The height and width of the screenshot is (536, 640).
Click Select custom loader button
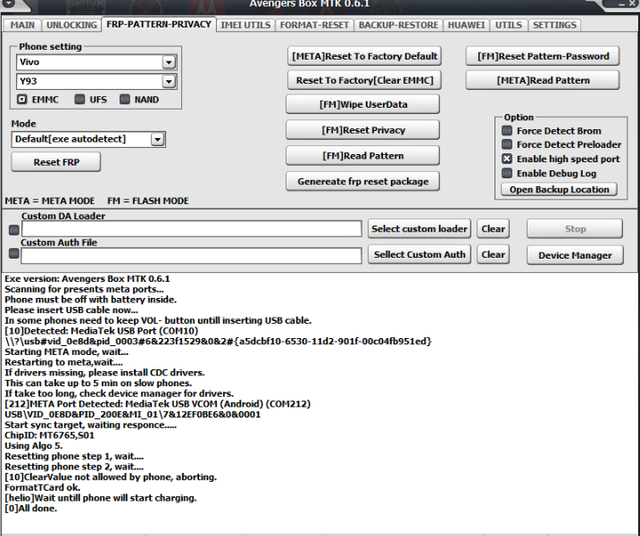click(419, 229)
